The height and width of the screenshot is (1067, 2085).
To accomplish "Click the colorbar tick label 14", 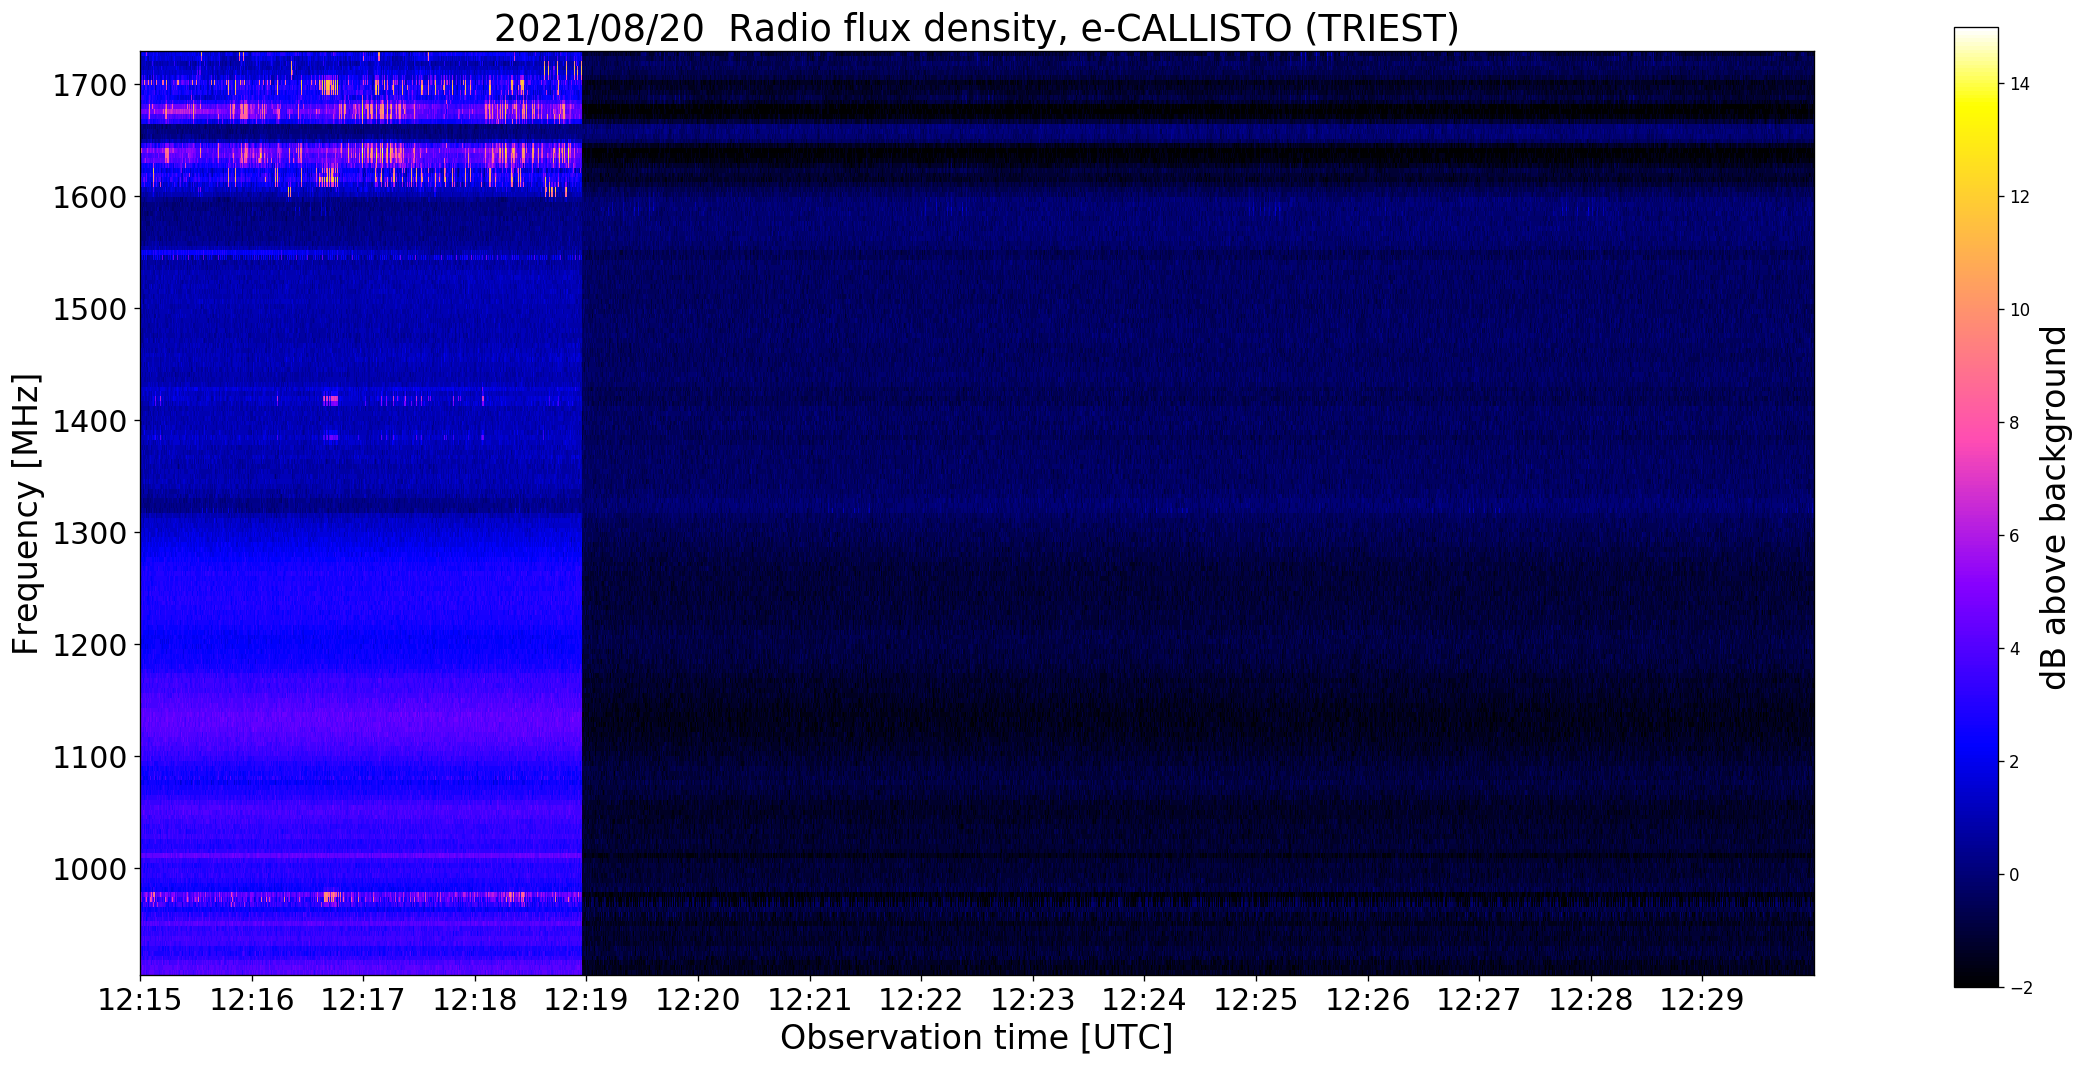I will pyautogui.click(x=2020, y=84).
